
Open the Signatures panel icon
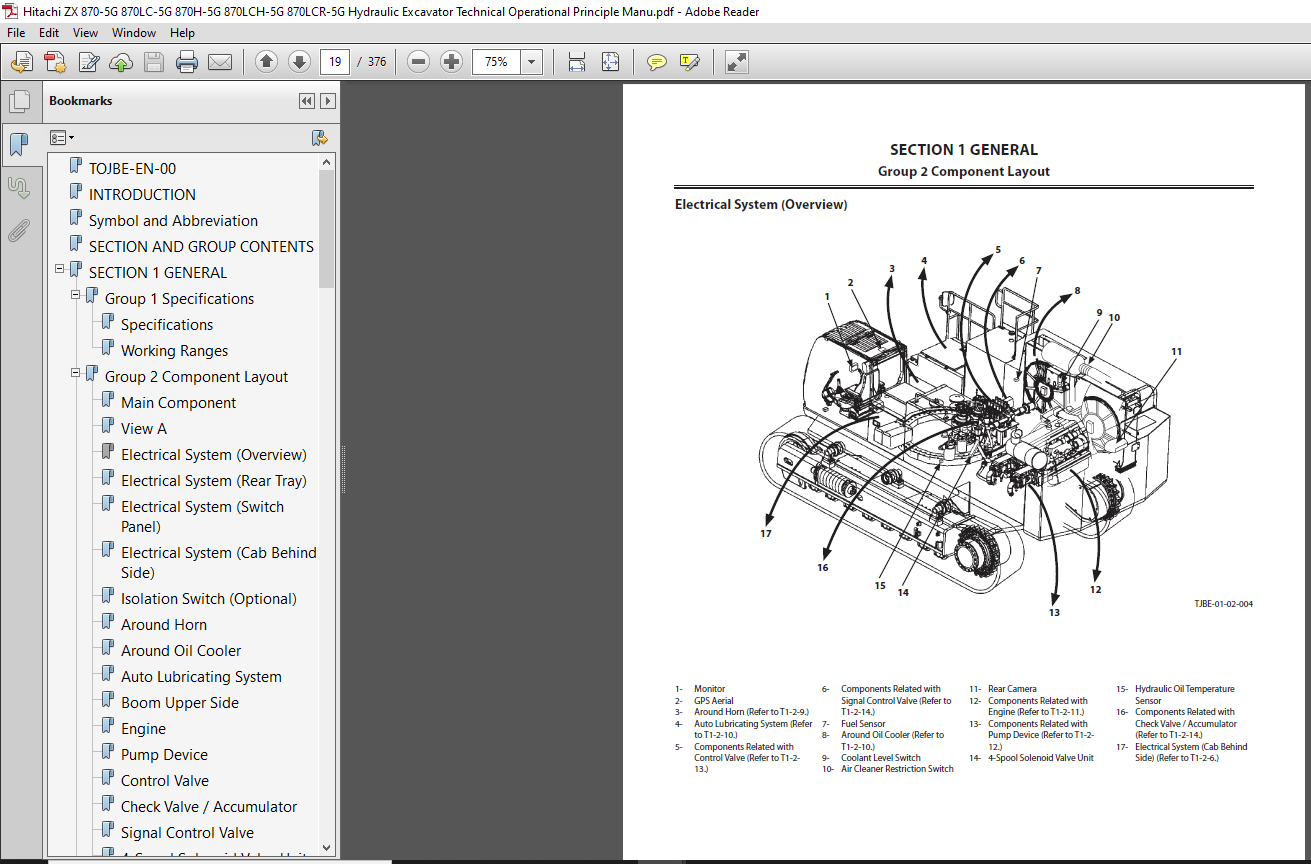click(x=19, y=187)
